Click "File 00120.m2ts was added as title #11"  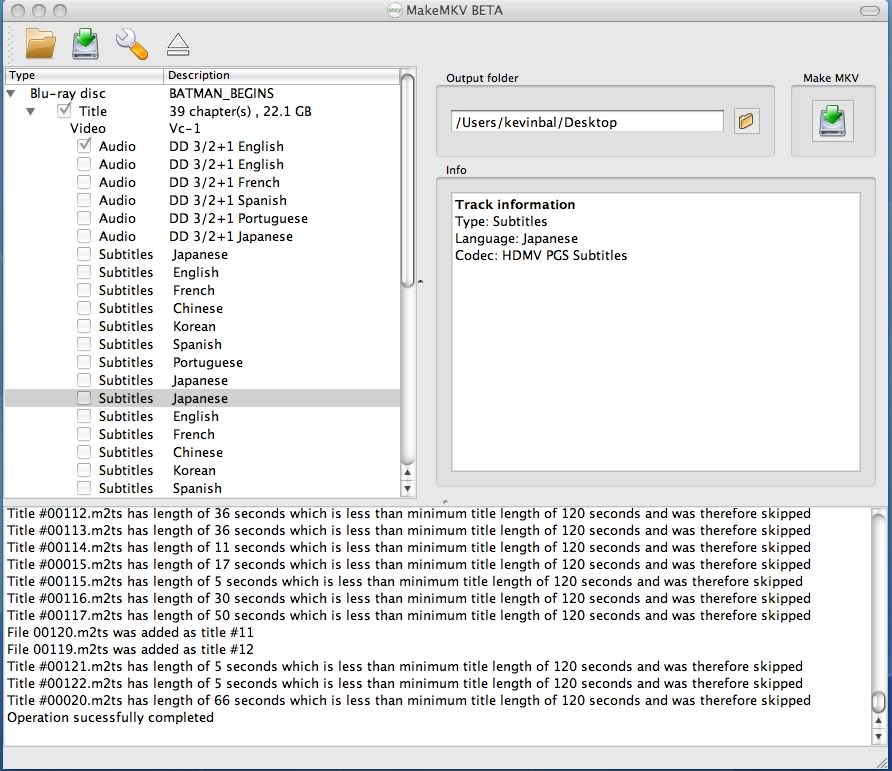click(130, 632)
